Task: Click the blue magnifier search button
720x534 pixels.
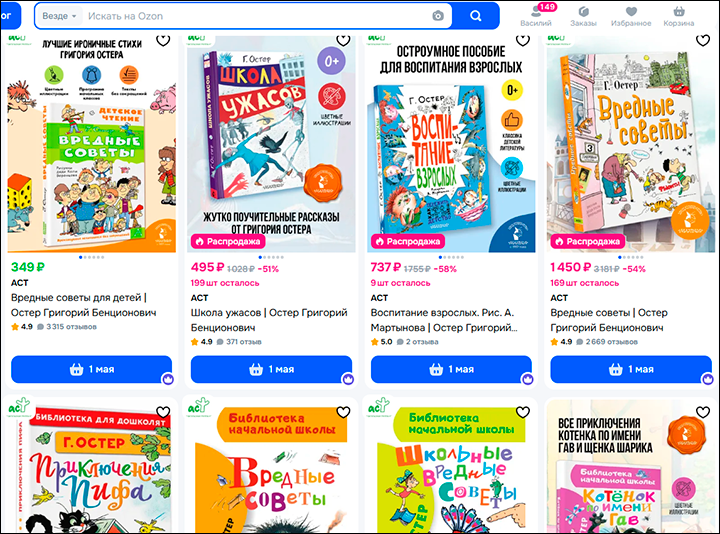Action: click(x=476, y=16)
